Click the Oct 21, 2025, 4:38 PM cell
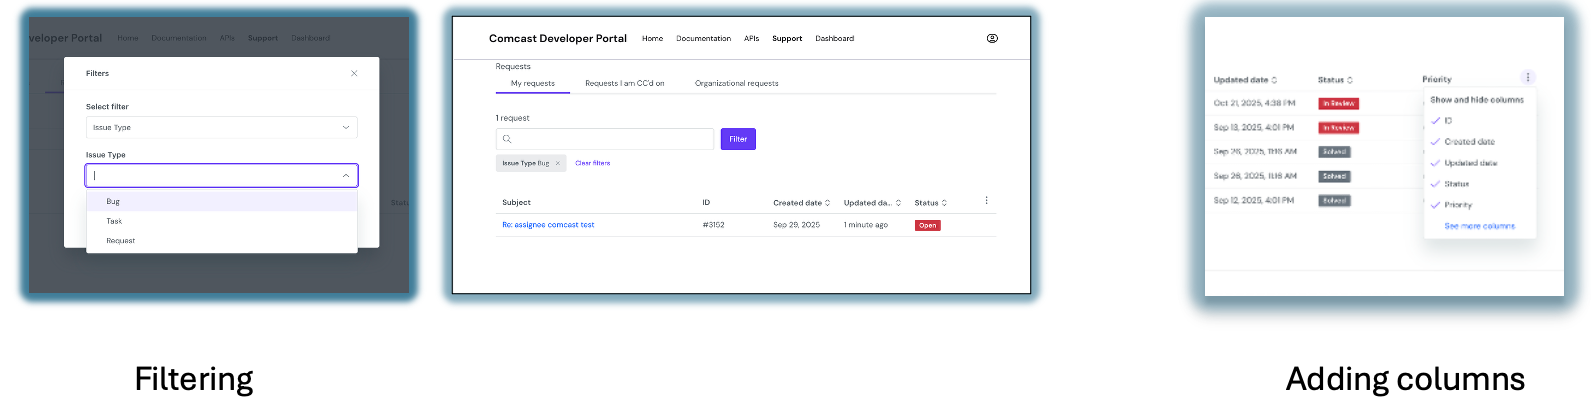The height and width of the screenshot is (417, 1591). pos(1254,103)
